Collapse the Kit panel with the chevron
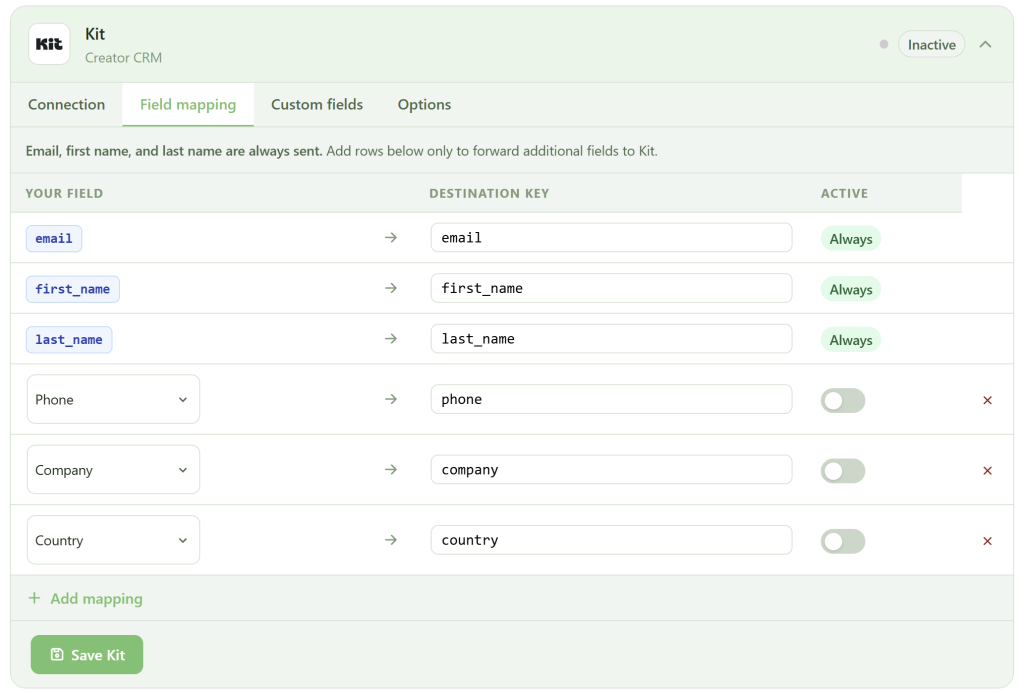The image size is (1024, 694). click(x=985, y=44)
